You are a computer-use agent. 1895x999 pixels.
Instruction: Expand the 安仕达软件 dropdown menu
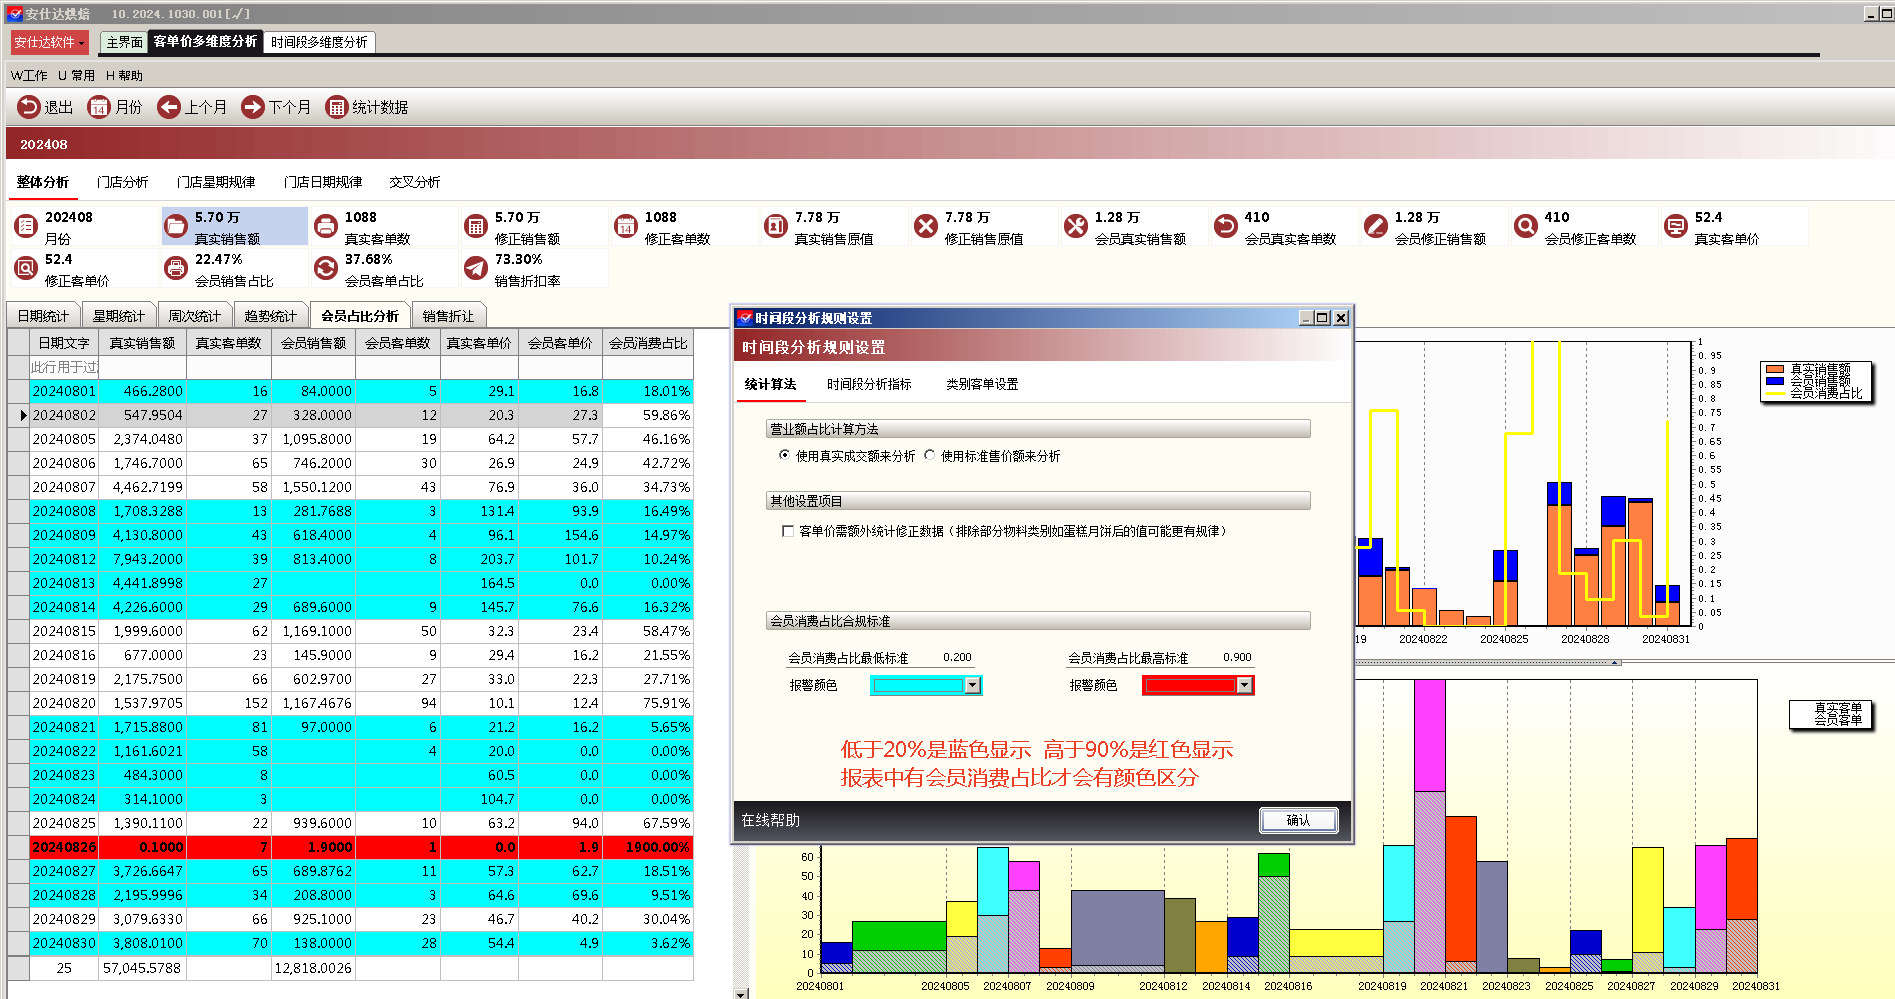(x=49, y=42)
